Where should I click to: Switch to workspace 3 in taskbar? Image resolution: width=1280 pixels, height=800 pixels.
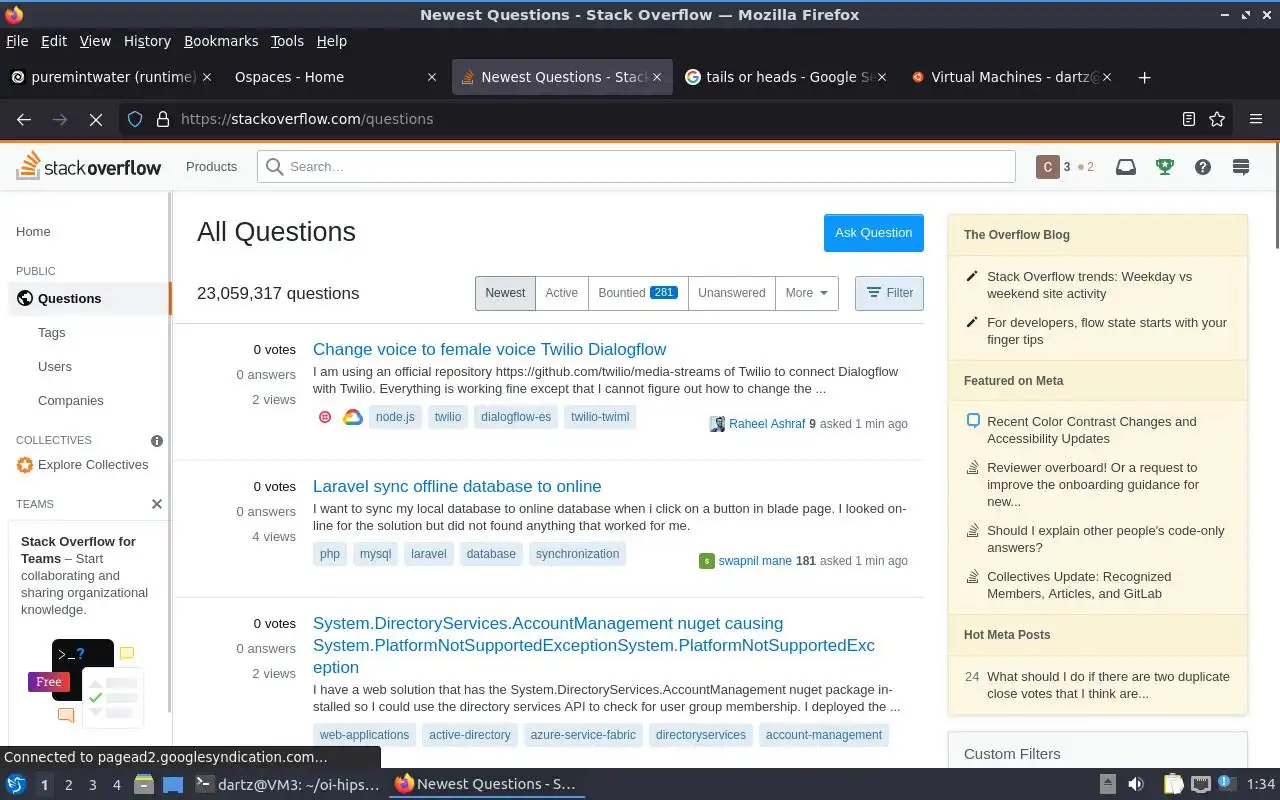92,785
